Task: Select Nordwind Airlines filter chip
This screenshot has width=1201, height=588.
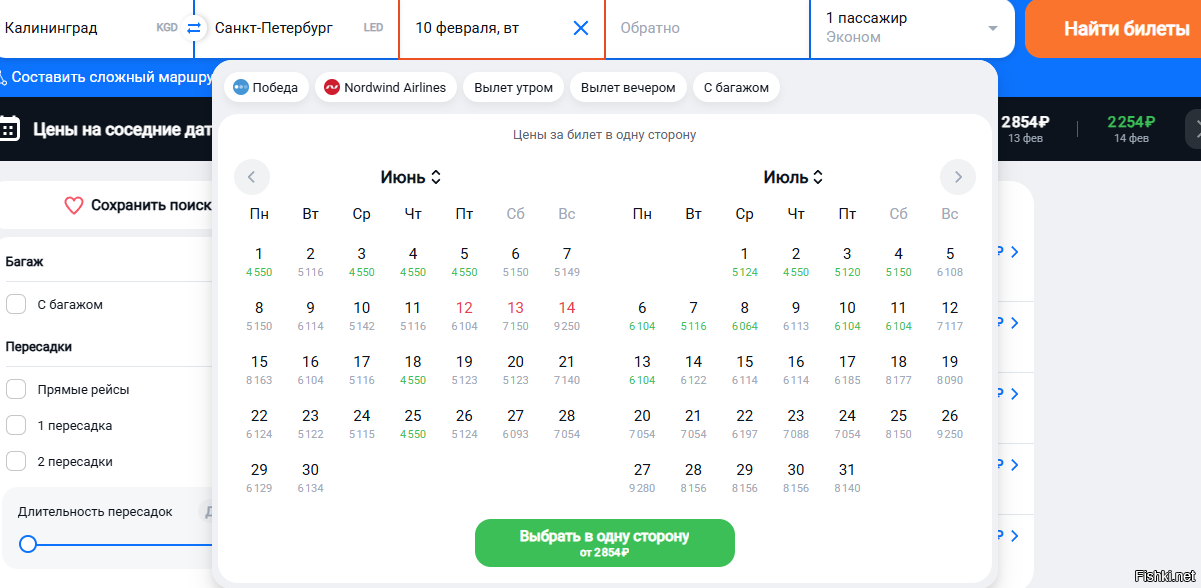Action: pyautogui.click(x=385, y=87)
